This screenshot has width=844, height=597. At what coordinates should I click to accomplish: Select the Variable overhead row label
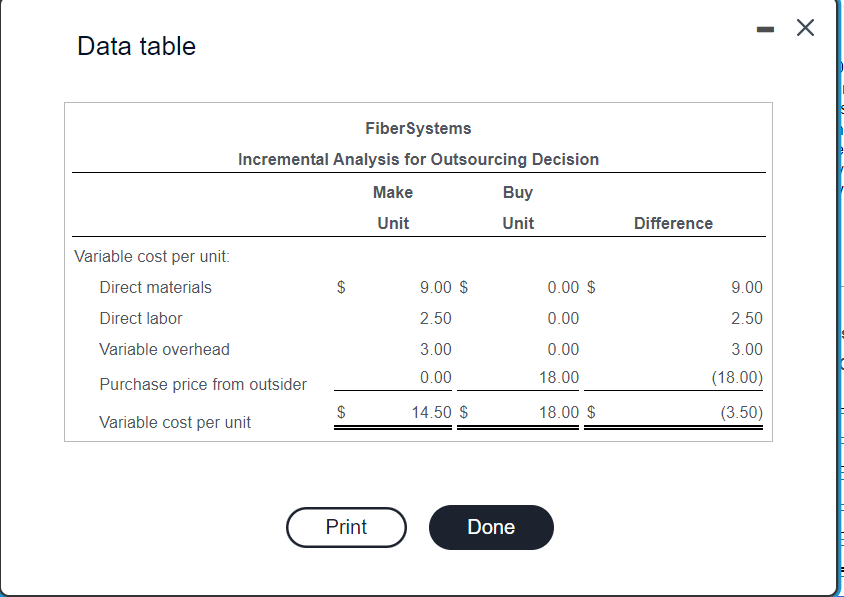163,349
